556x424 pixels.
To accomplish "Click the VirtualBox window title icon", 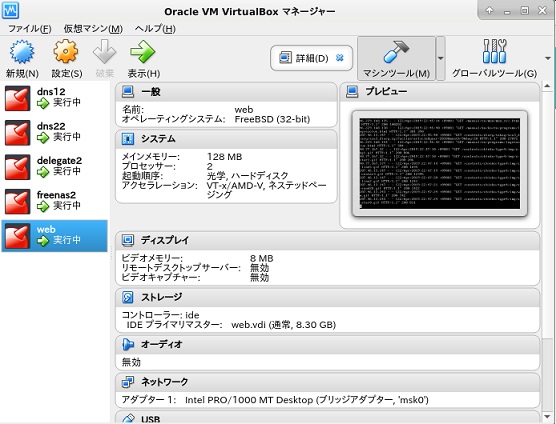I will pyautogui.click(x=11, y=10).
